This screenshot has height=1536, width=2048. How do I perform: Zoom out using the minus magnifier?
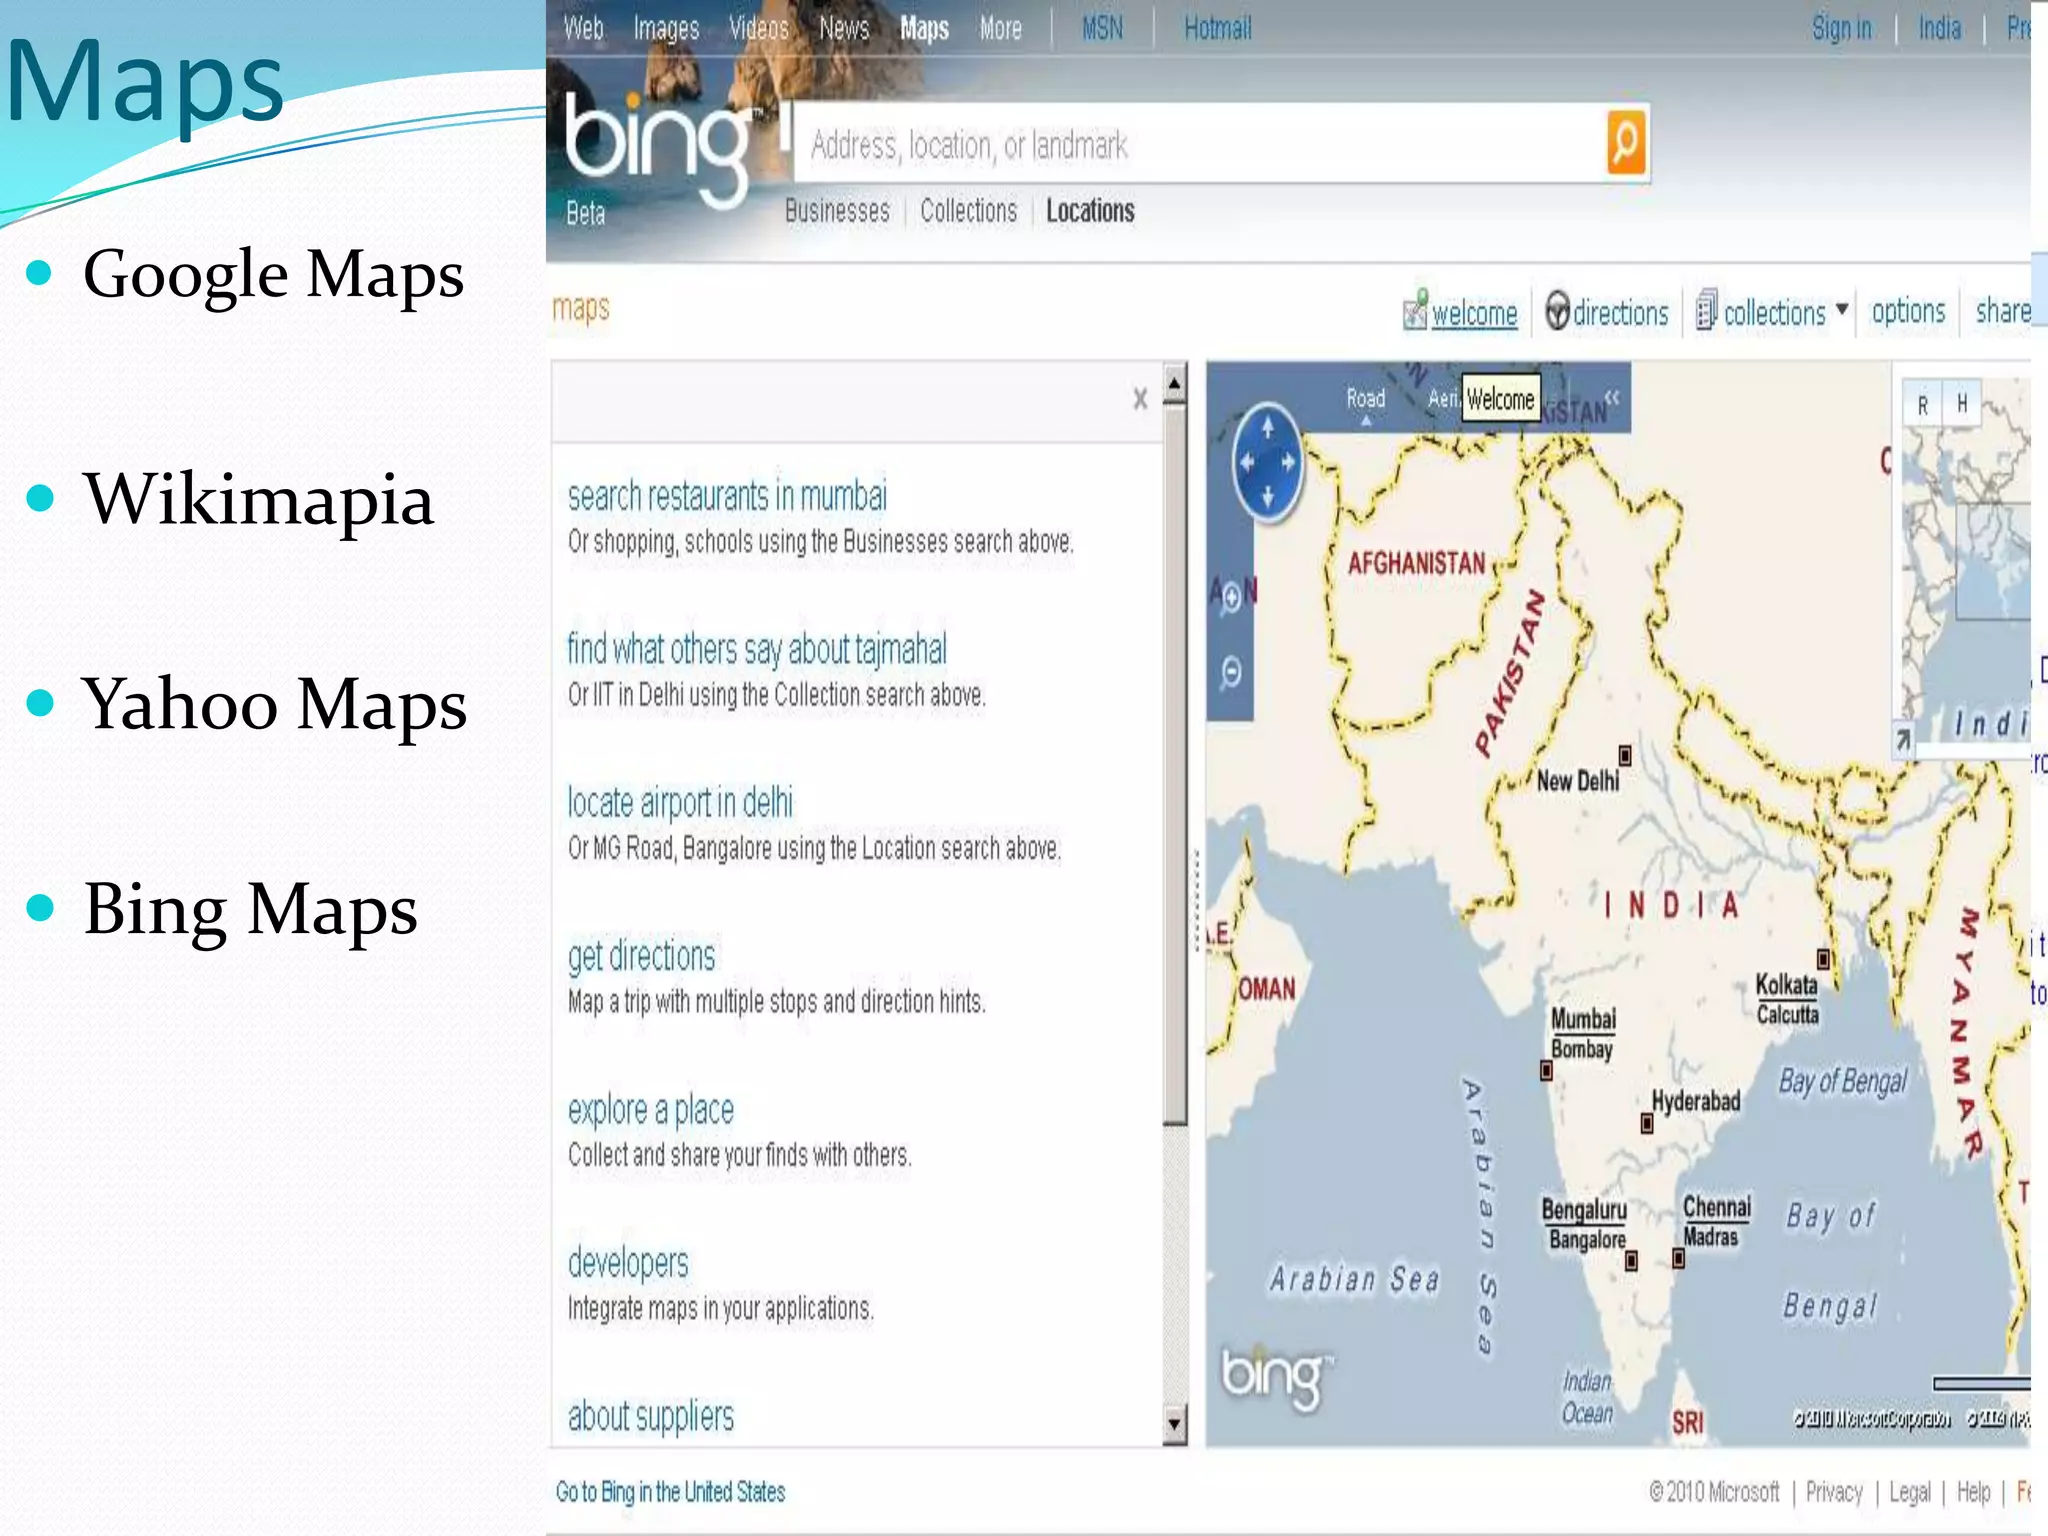click(1231, 672)
